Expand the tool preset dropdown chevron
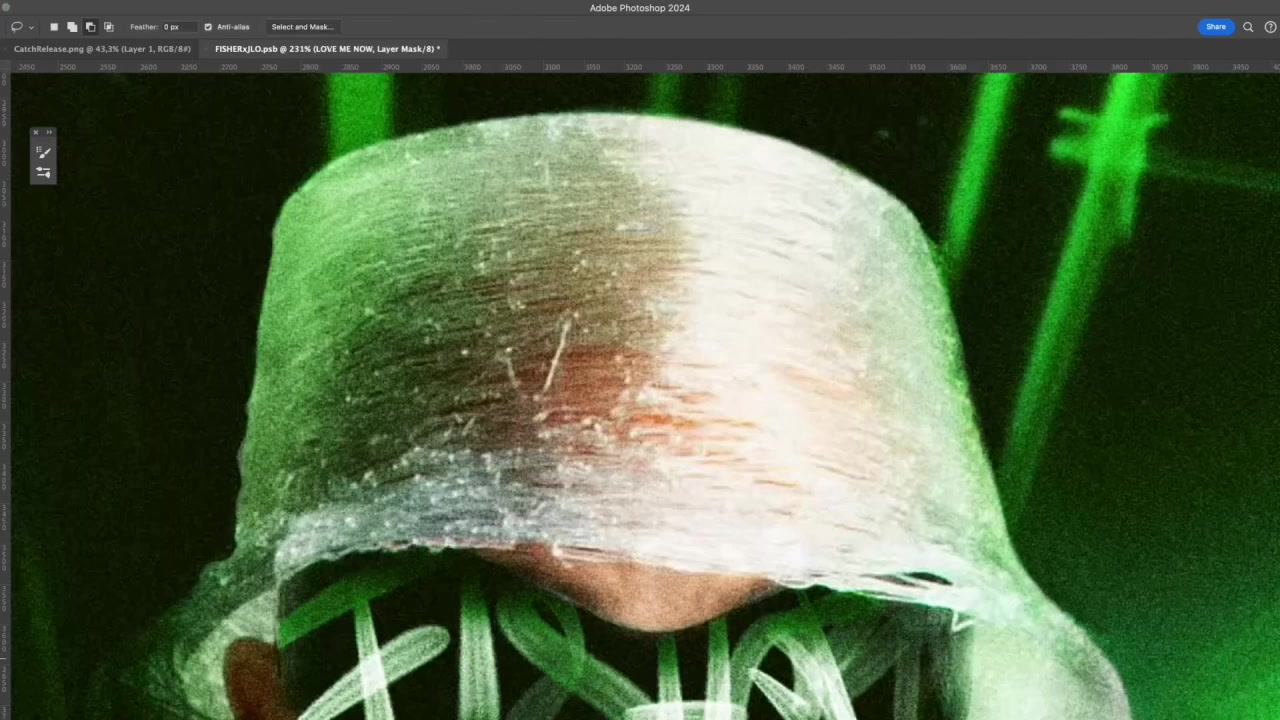 tap(31, 27)
